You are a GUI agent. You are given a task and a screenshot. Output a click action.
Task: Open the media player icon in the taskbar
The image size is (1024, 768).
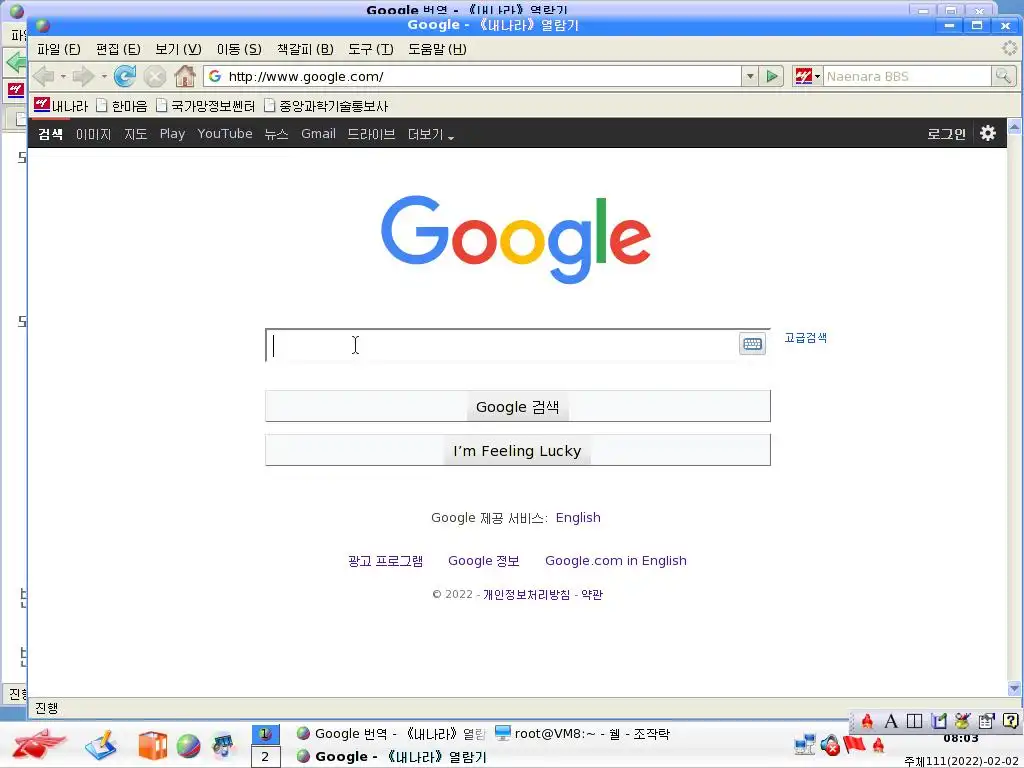(x=223, y=745)
